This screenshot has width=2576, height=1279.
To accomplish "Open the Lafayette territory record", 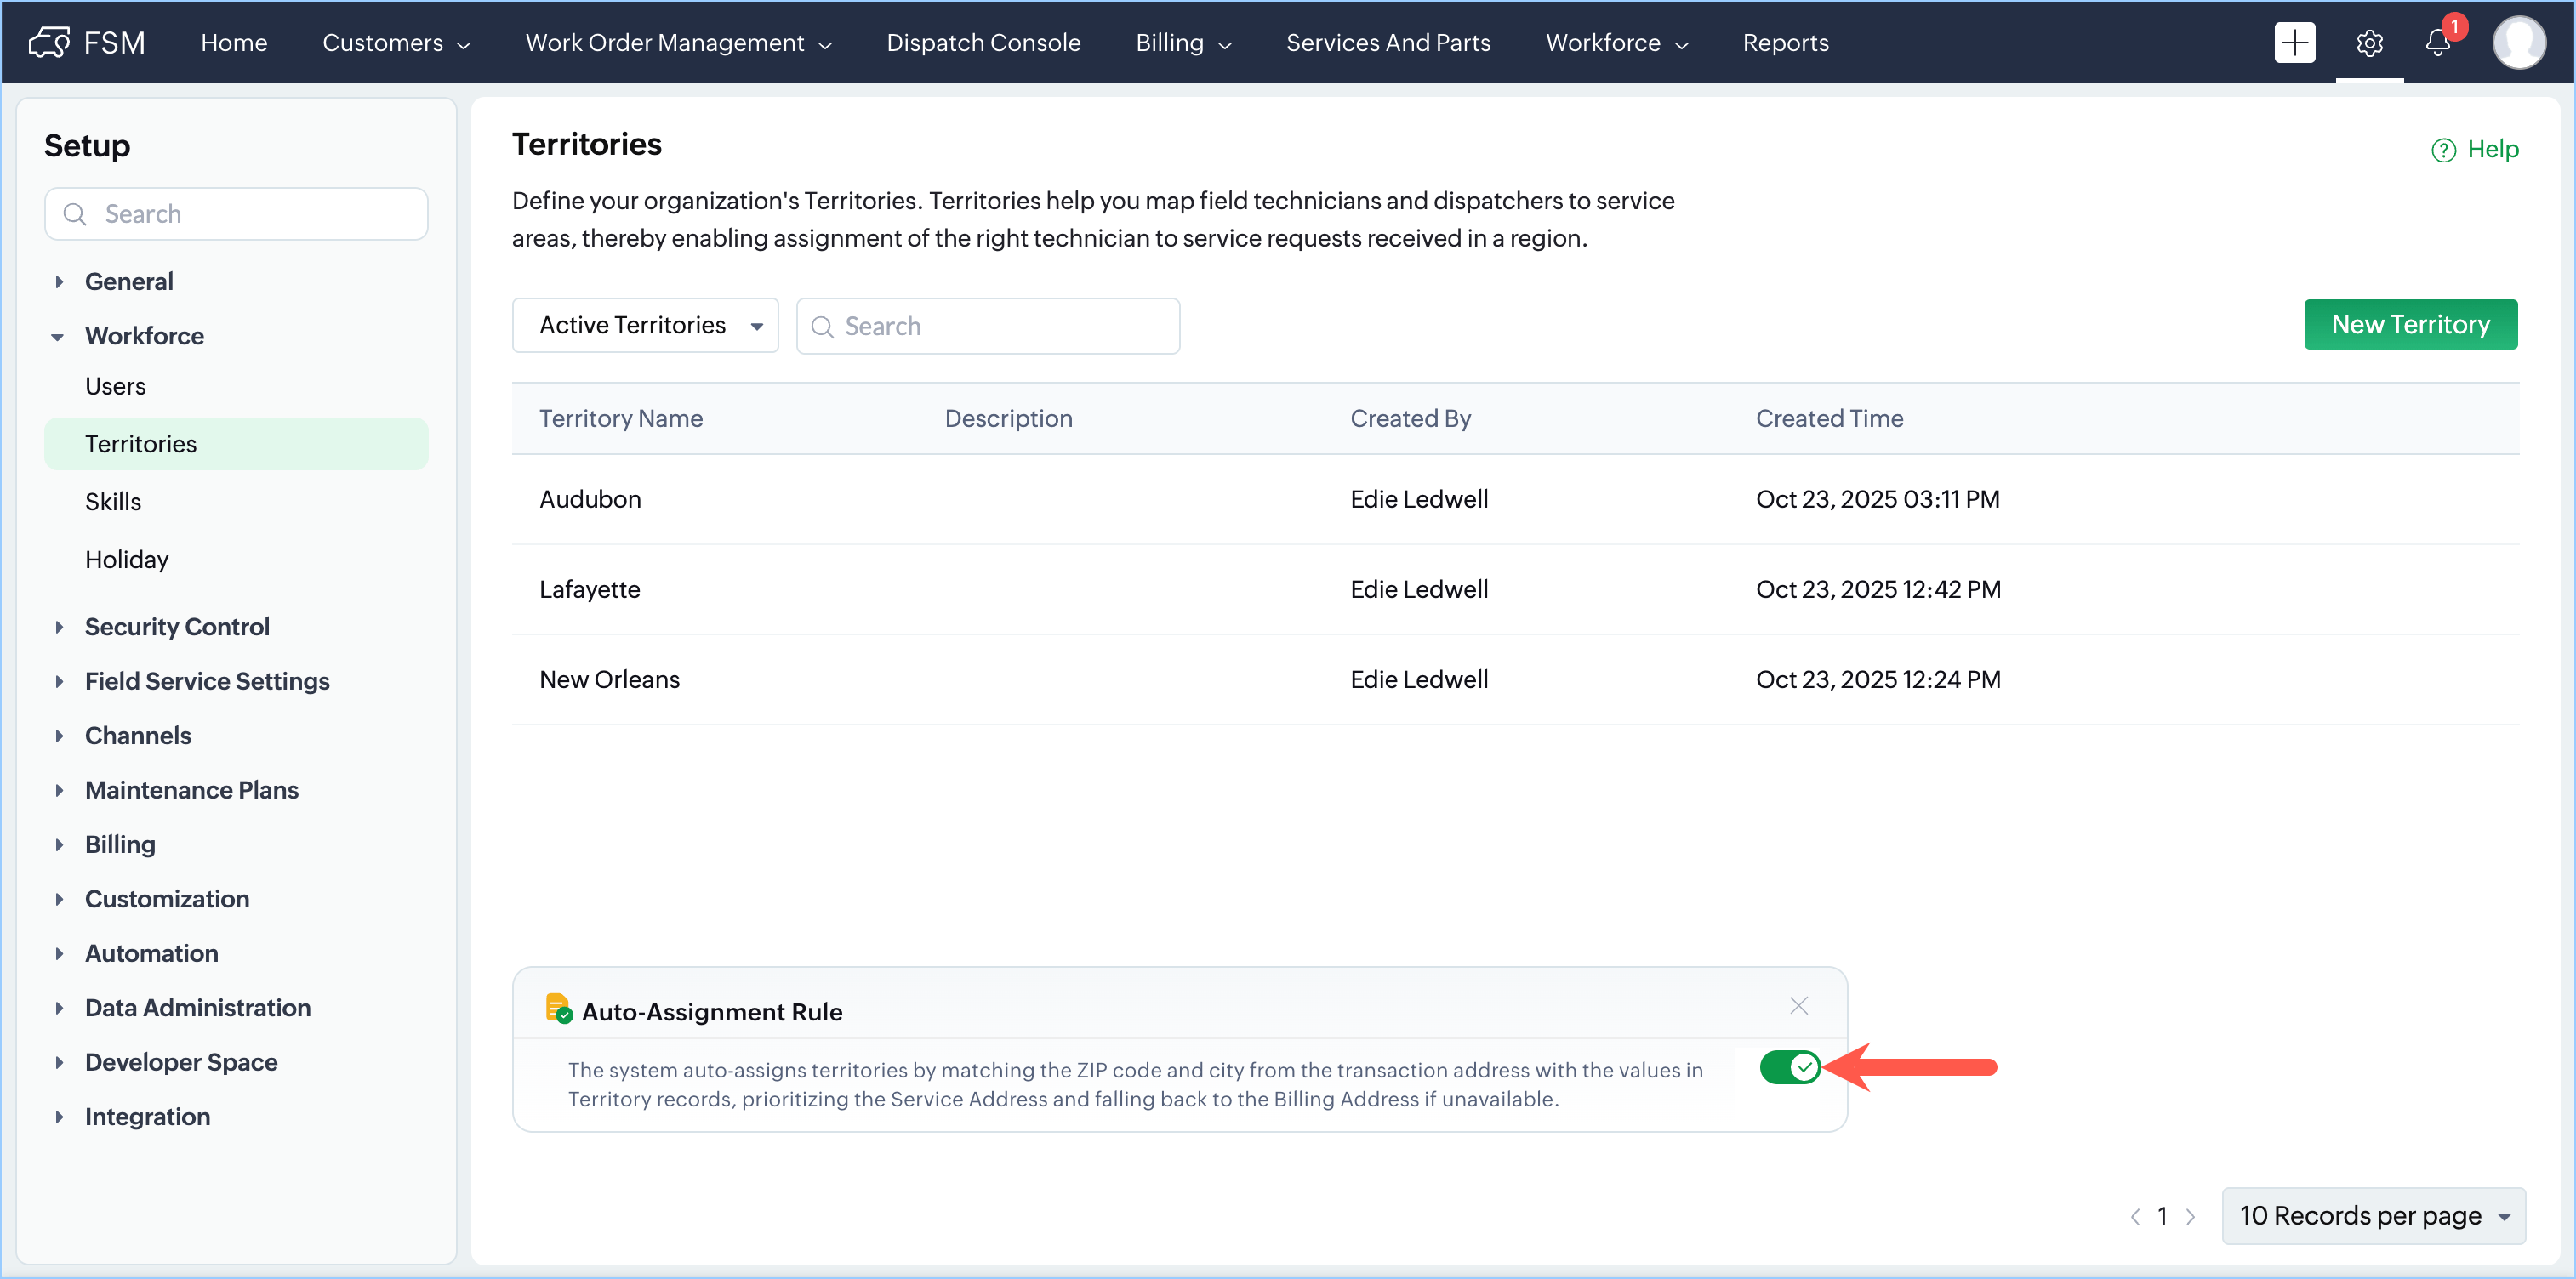I will tap(589, 589).
